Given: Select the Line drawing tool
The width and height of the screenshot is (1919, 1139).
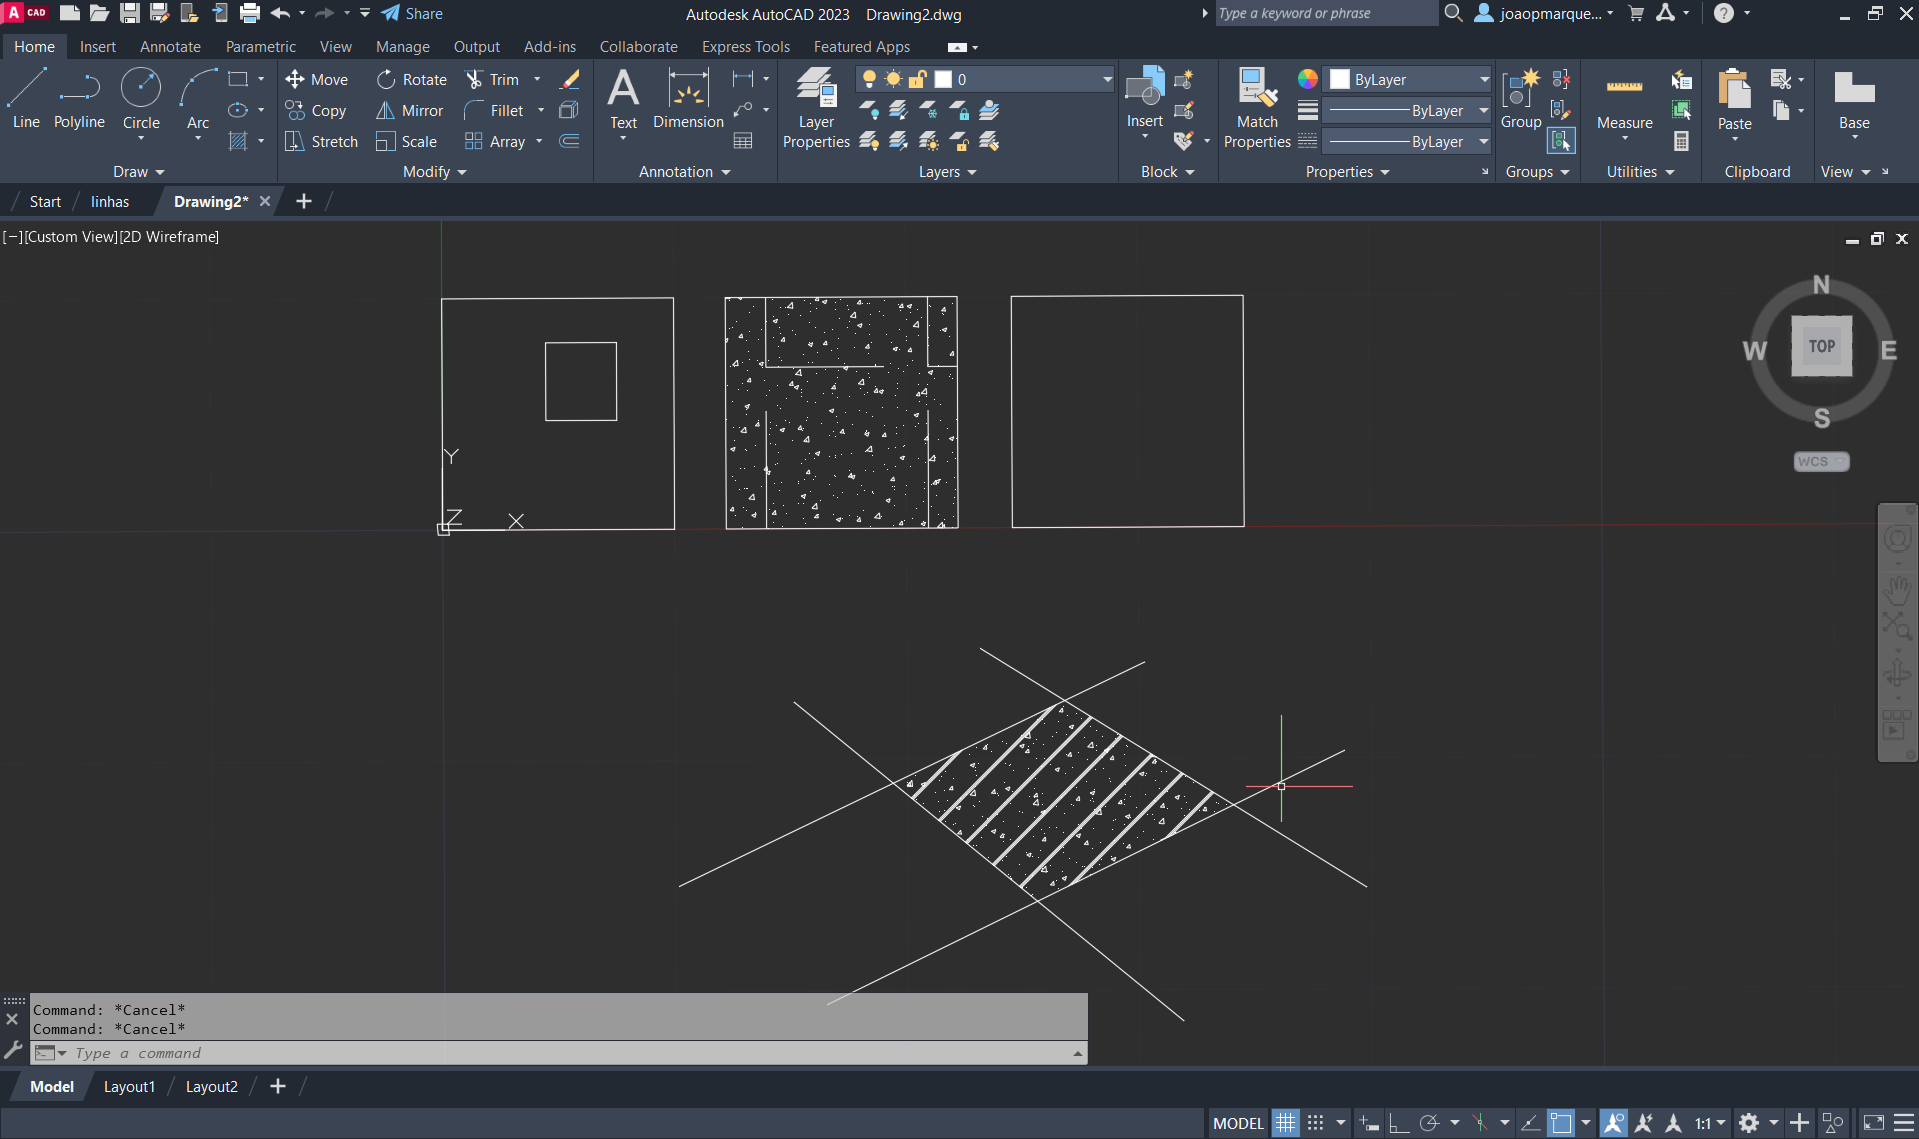Looking at the screenshot, I should click(26, 99).
